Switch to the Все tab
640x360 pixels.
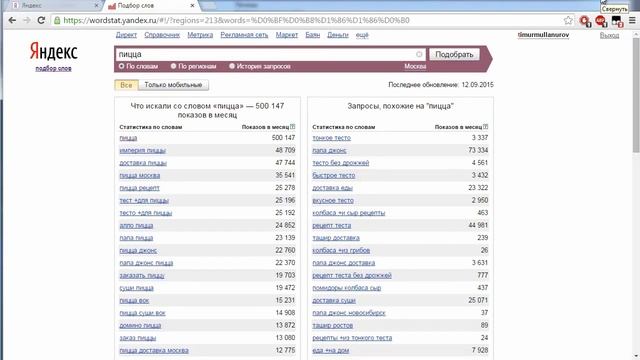[x=126, y=85]
